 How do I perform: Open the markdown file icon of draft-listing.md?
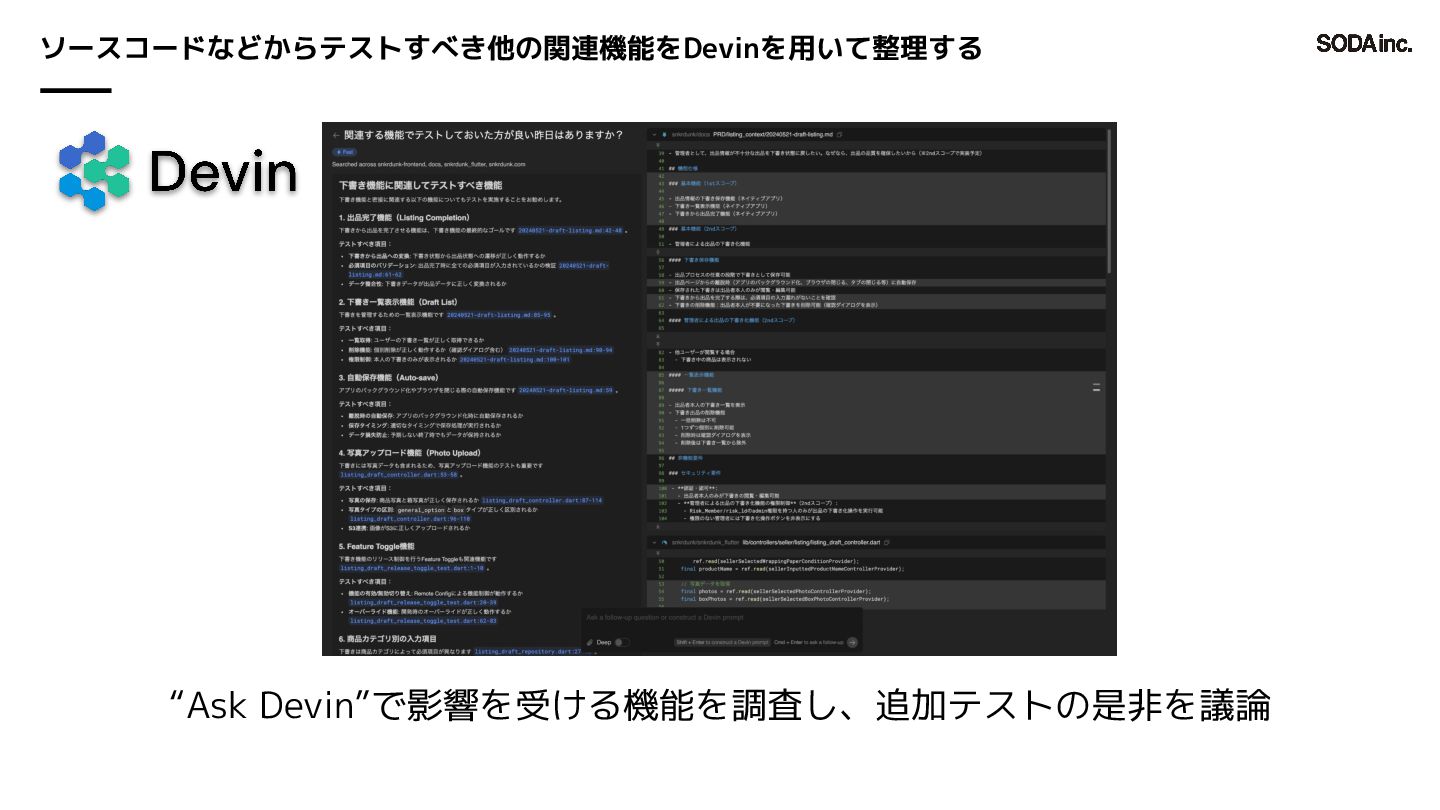point(664,134)
